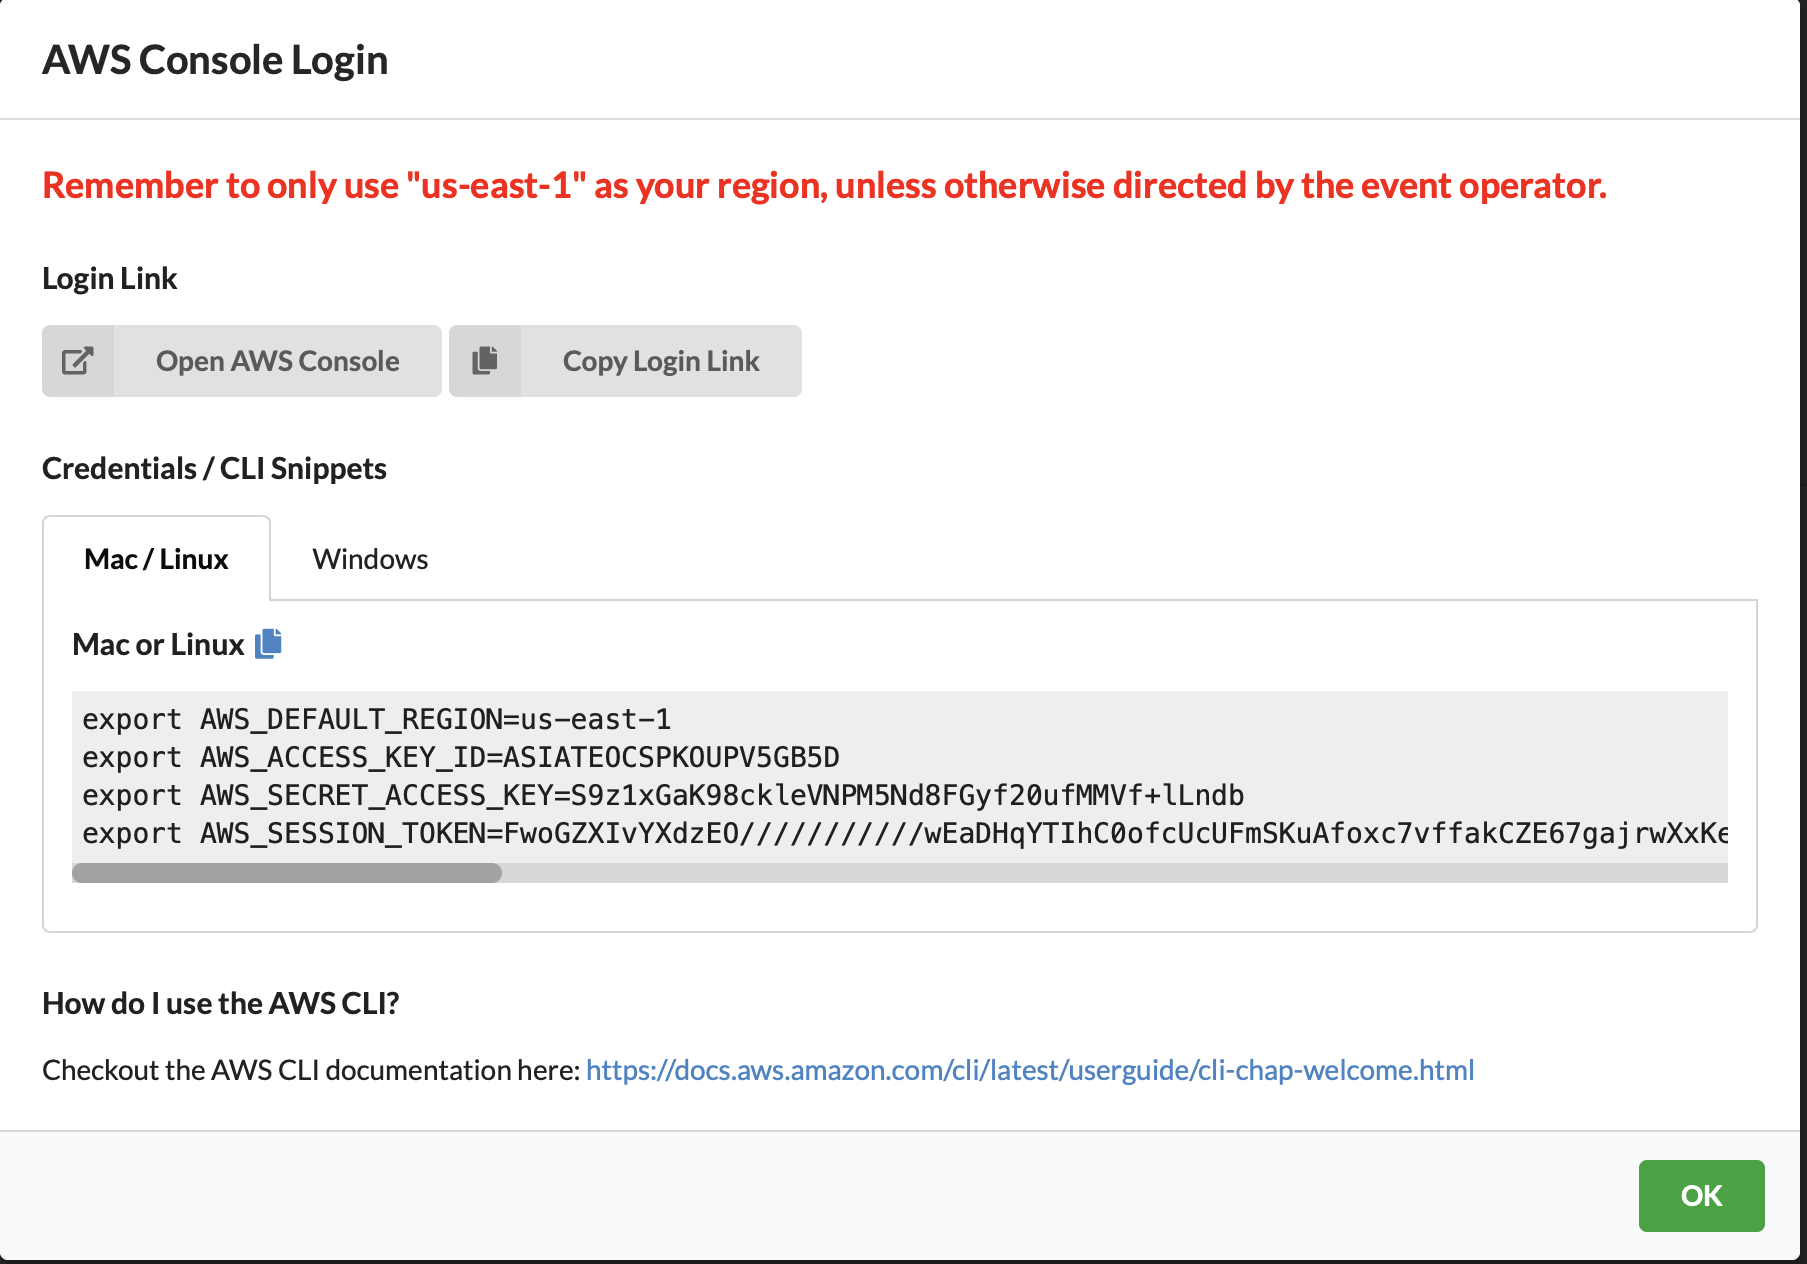
Task: Open AWS Console button label
Action: (278, 361)
